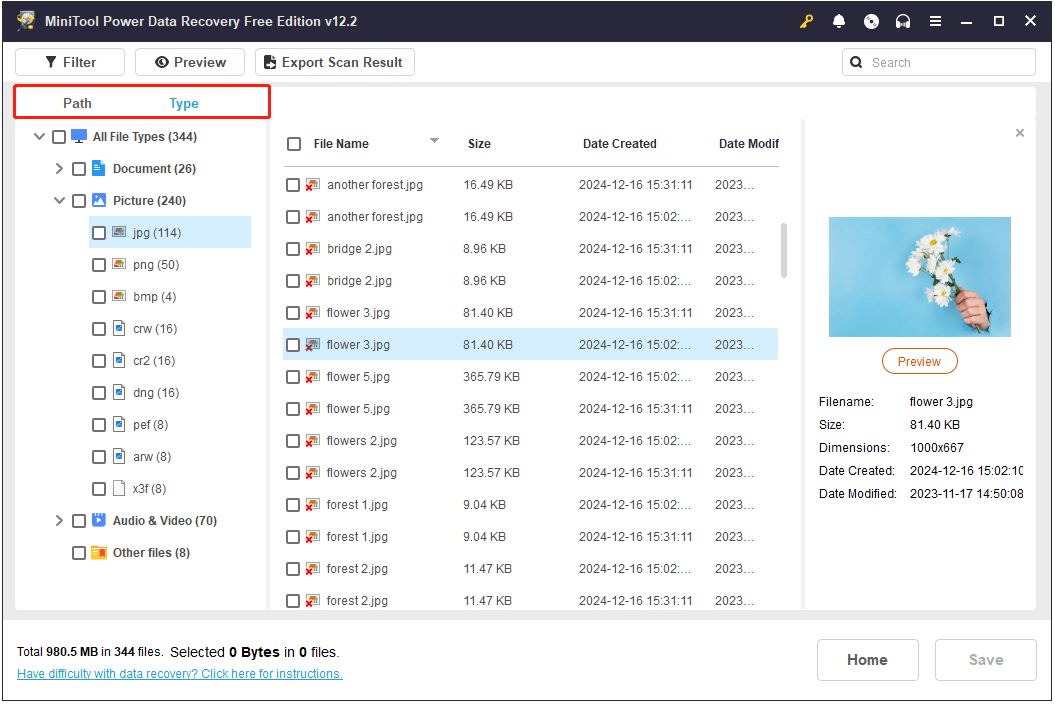Open notifications via the bell icon
The width and height of the screenshot is (1055, 704).
click(839, 20)
